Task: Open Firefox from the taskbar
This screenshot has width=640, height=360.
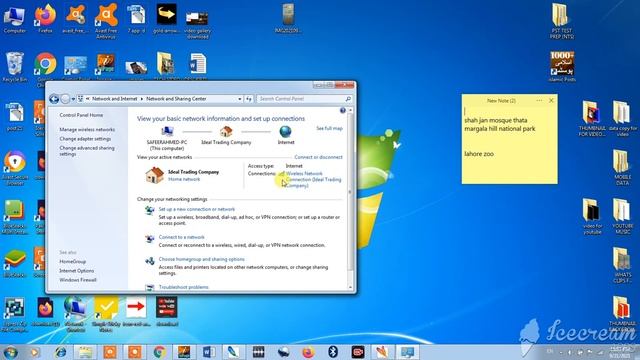Action: coord(309,352)
